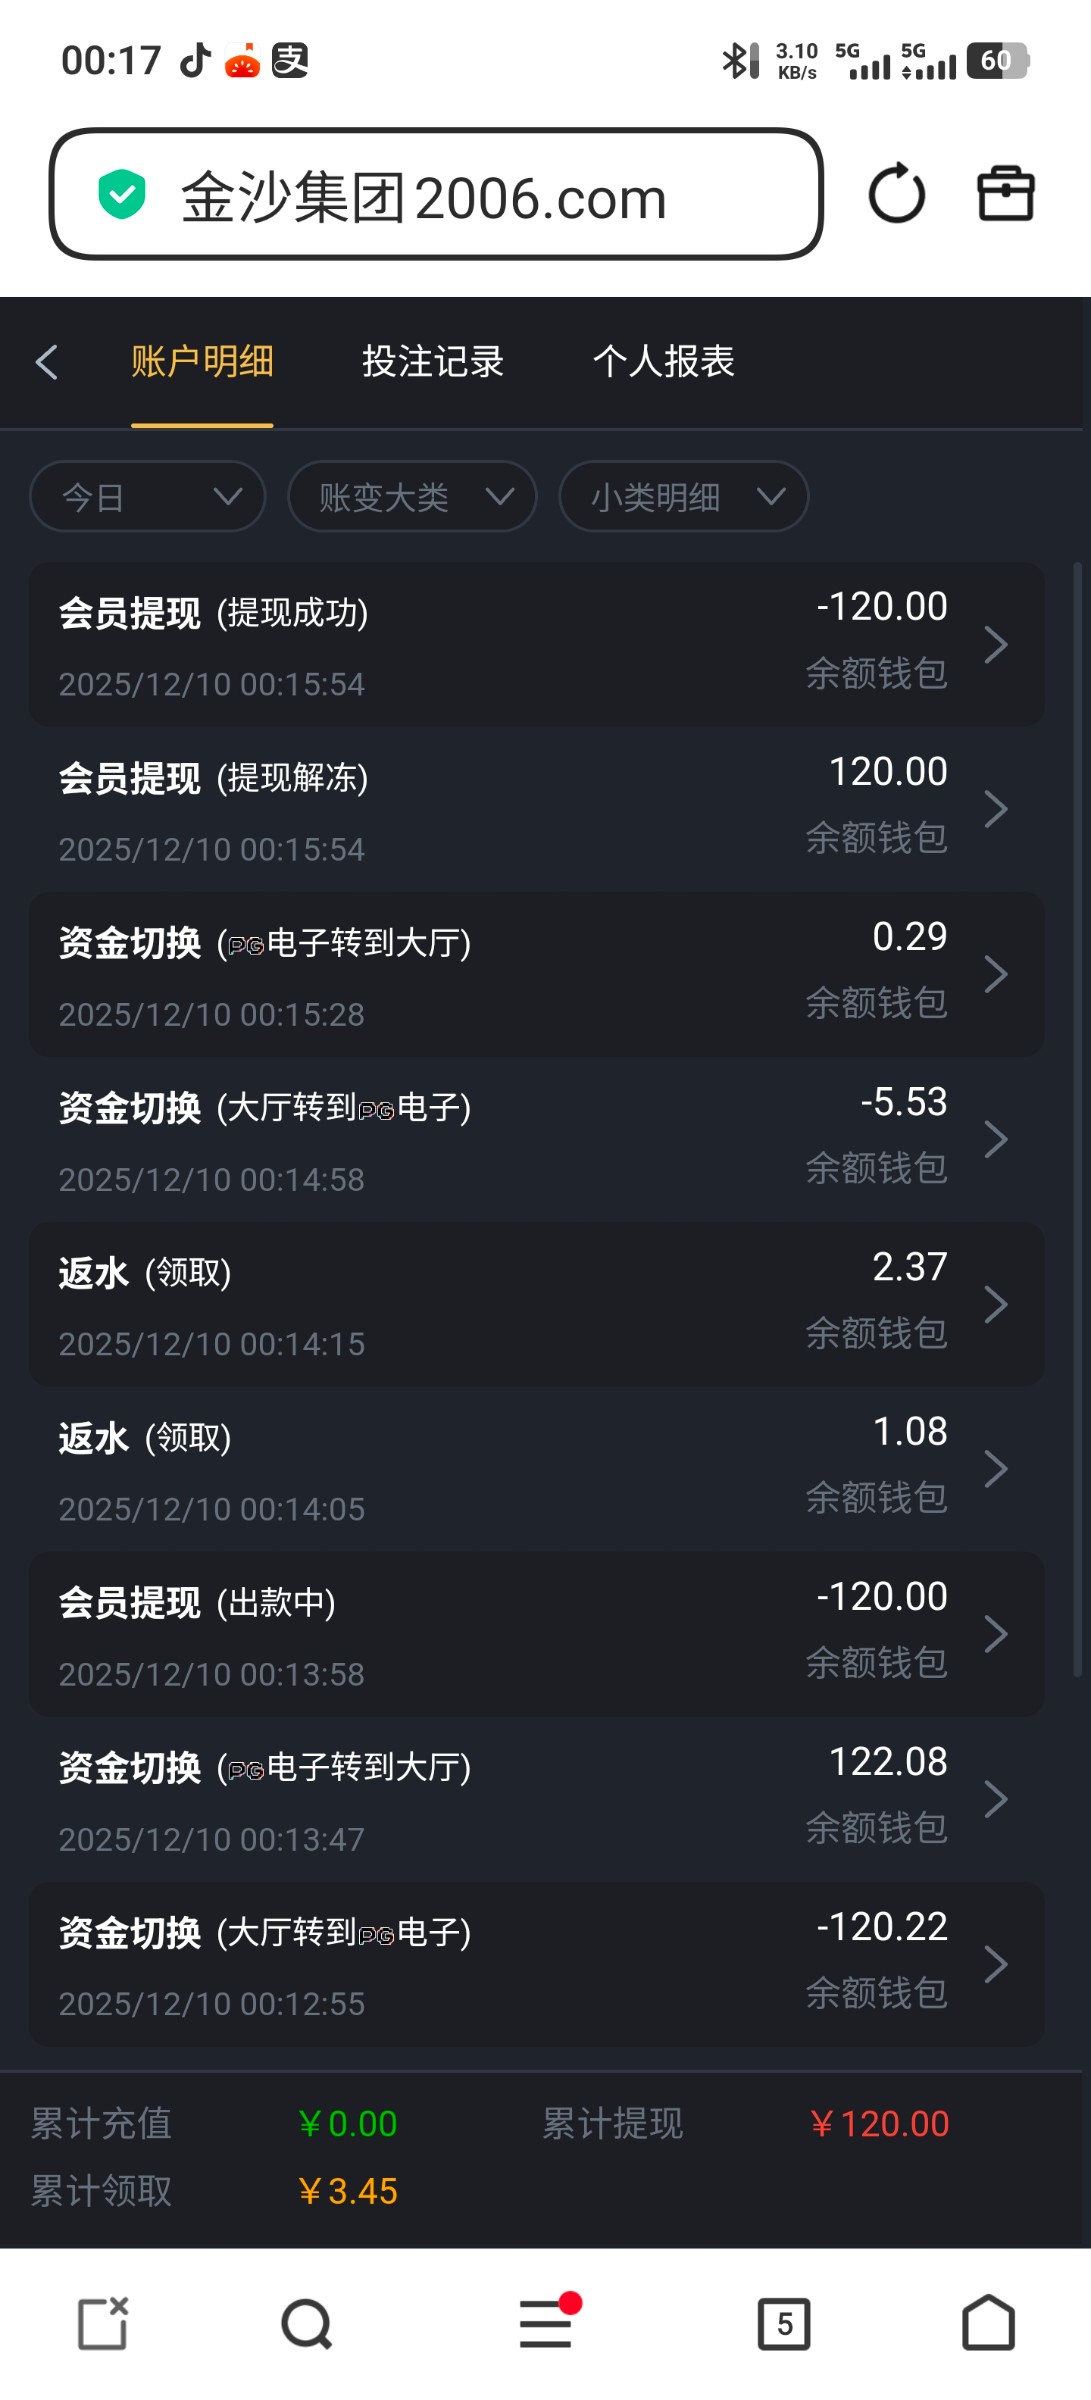Switch to the 个人报表 tab
1091x2400 pixels.
664,362
